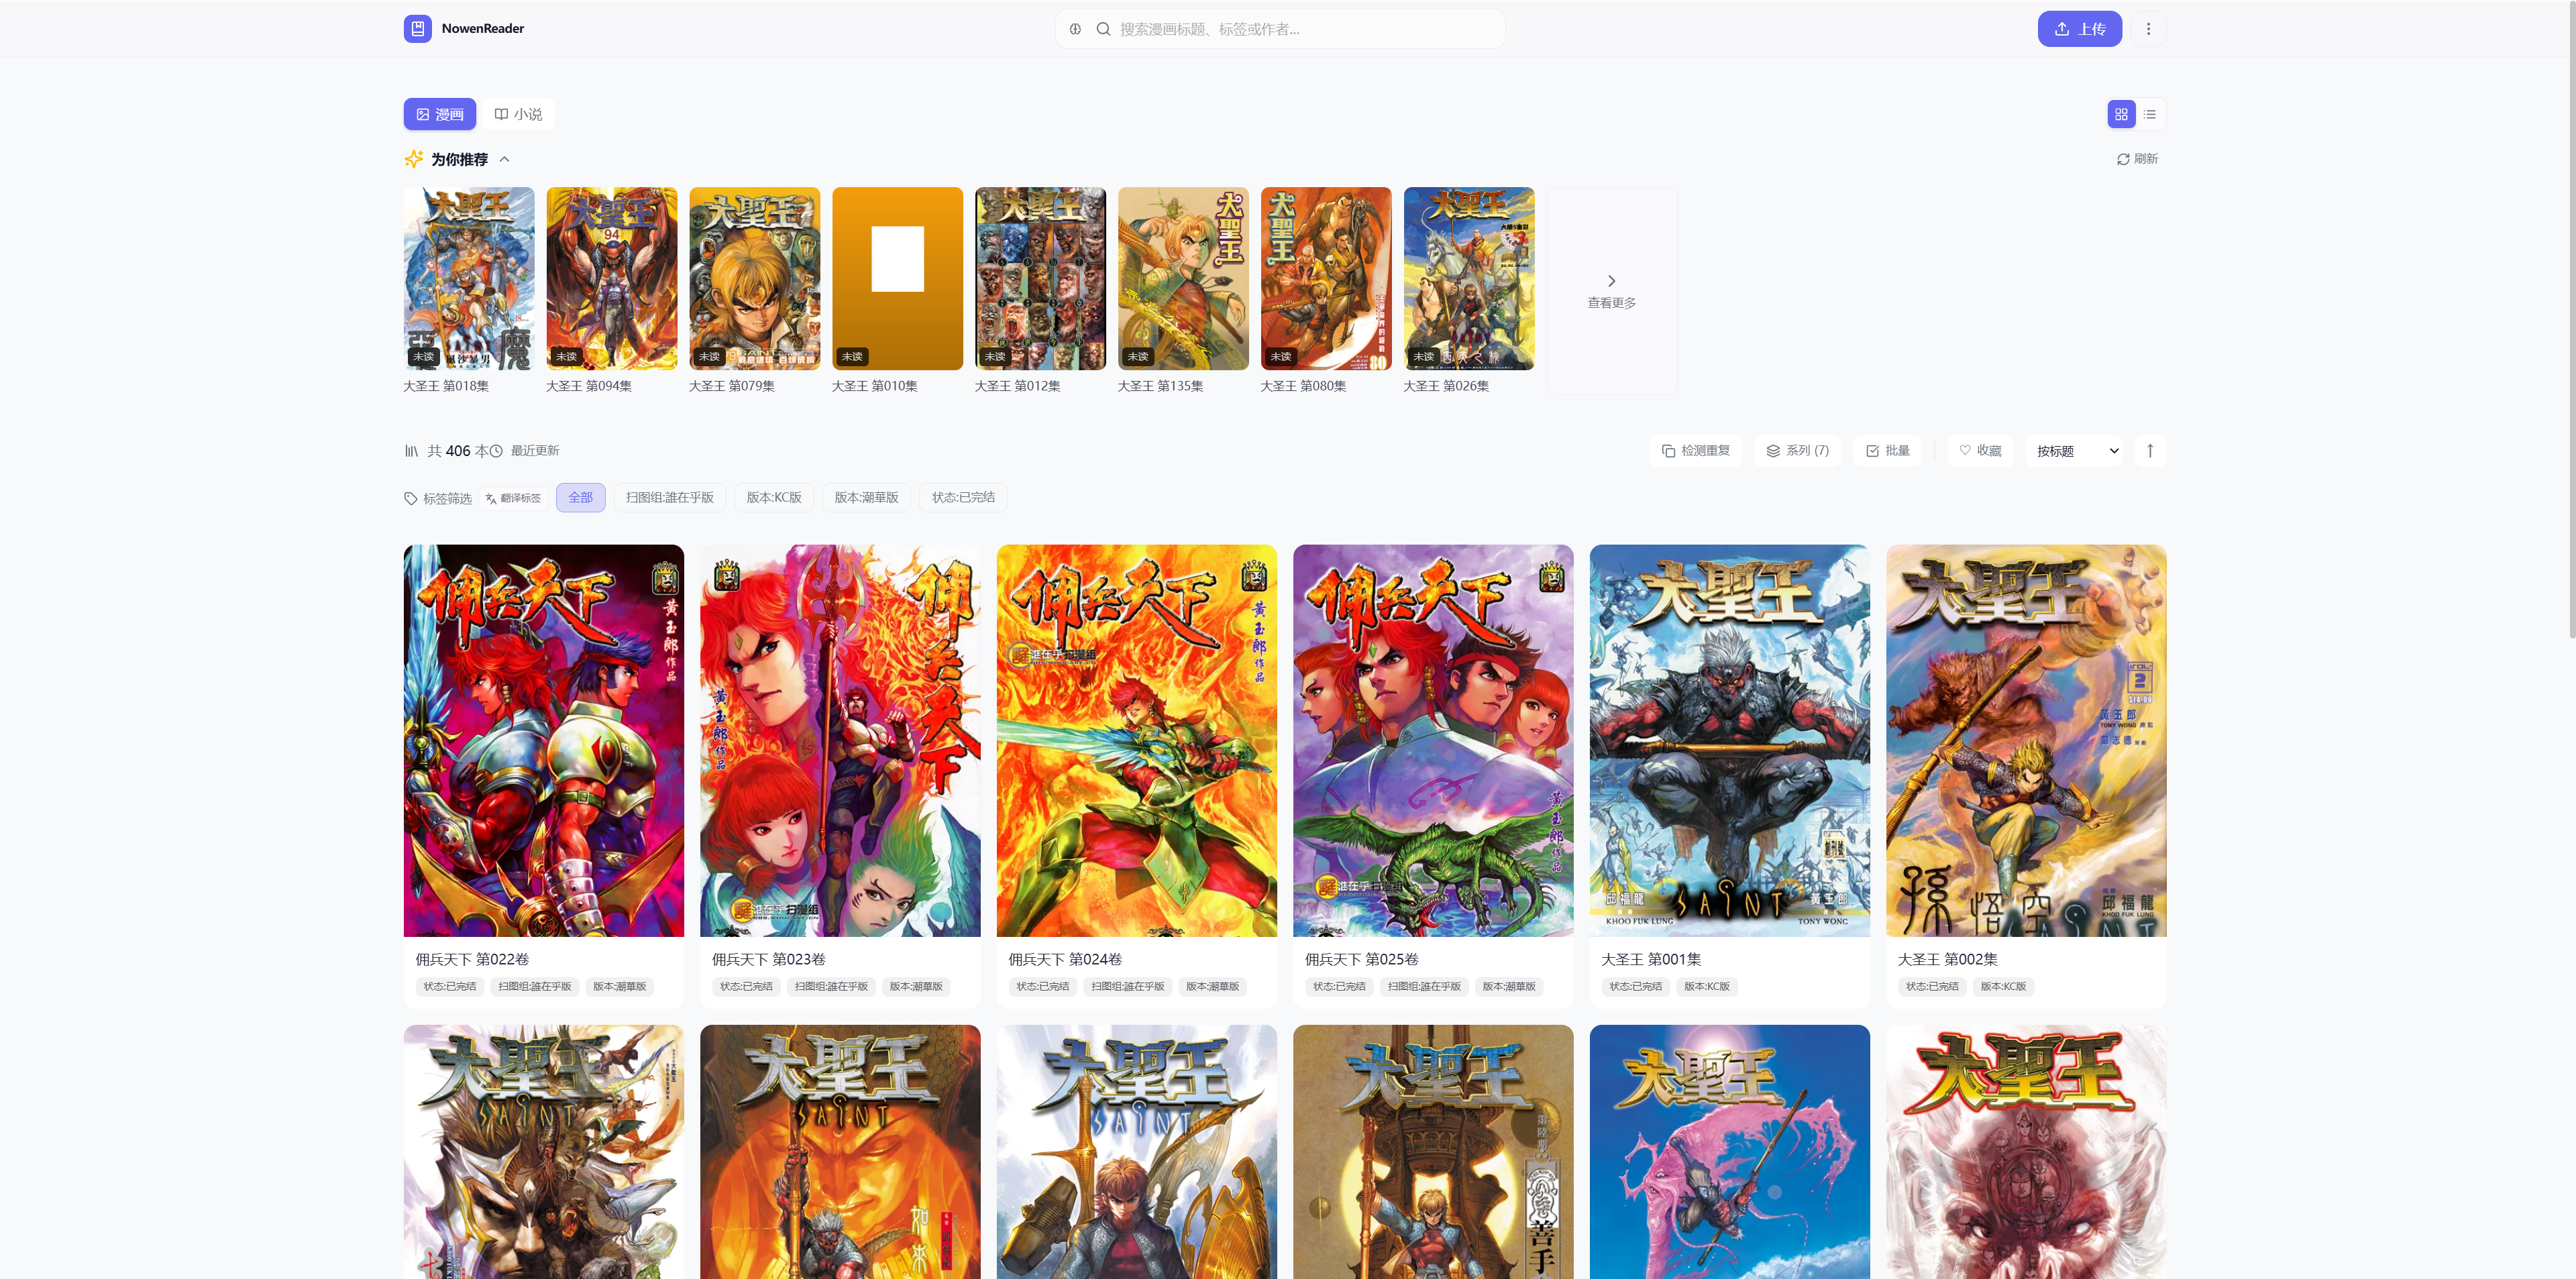Select the 全部 tag filter

pyautogui.click(x=581, y=497)
